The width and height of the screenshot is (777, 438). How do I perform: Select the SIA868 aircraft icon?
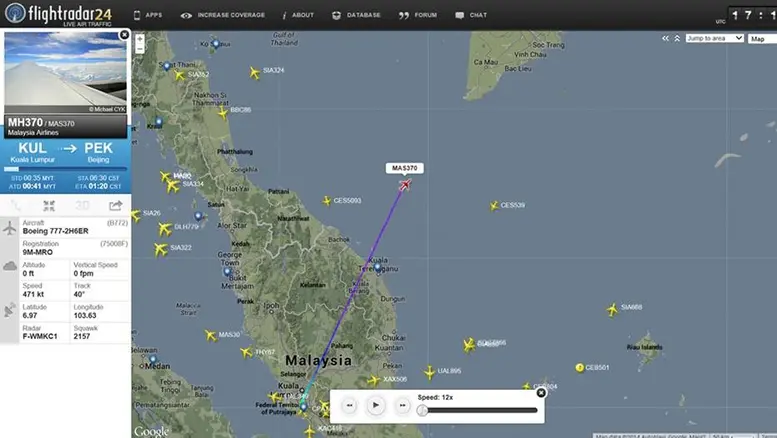612,310
